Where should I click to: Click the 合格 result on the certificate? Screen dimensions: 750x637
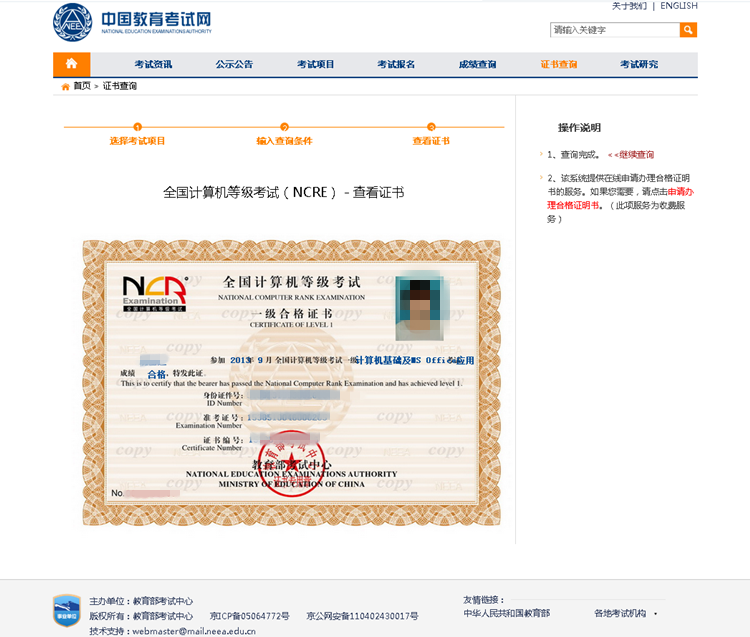coord(156,374)
